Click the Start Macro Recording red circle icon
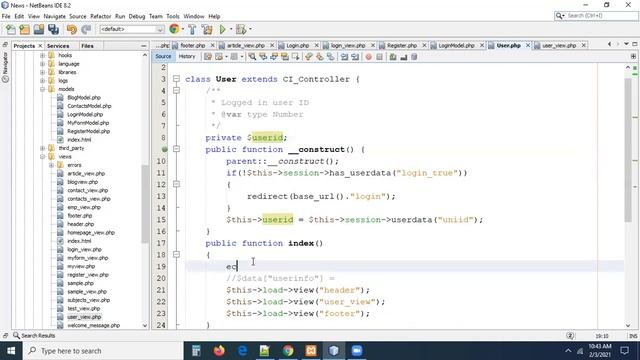640x360 pixels. [369, 57]
